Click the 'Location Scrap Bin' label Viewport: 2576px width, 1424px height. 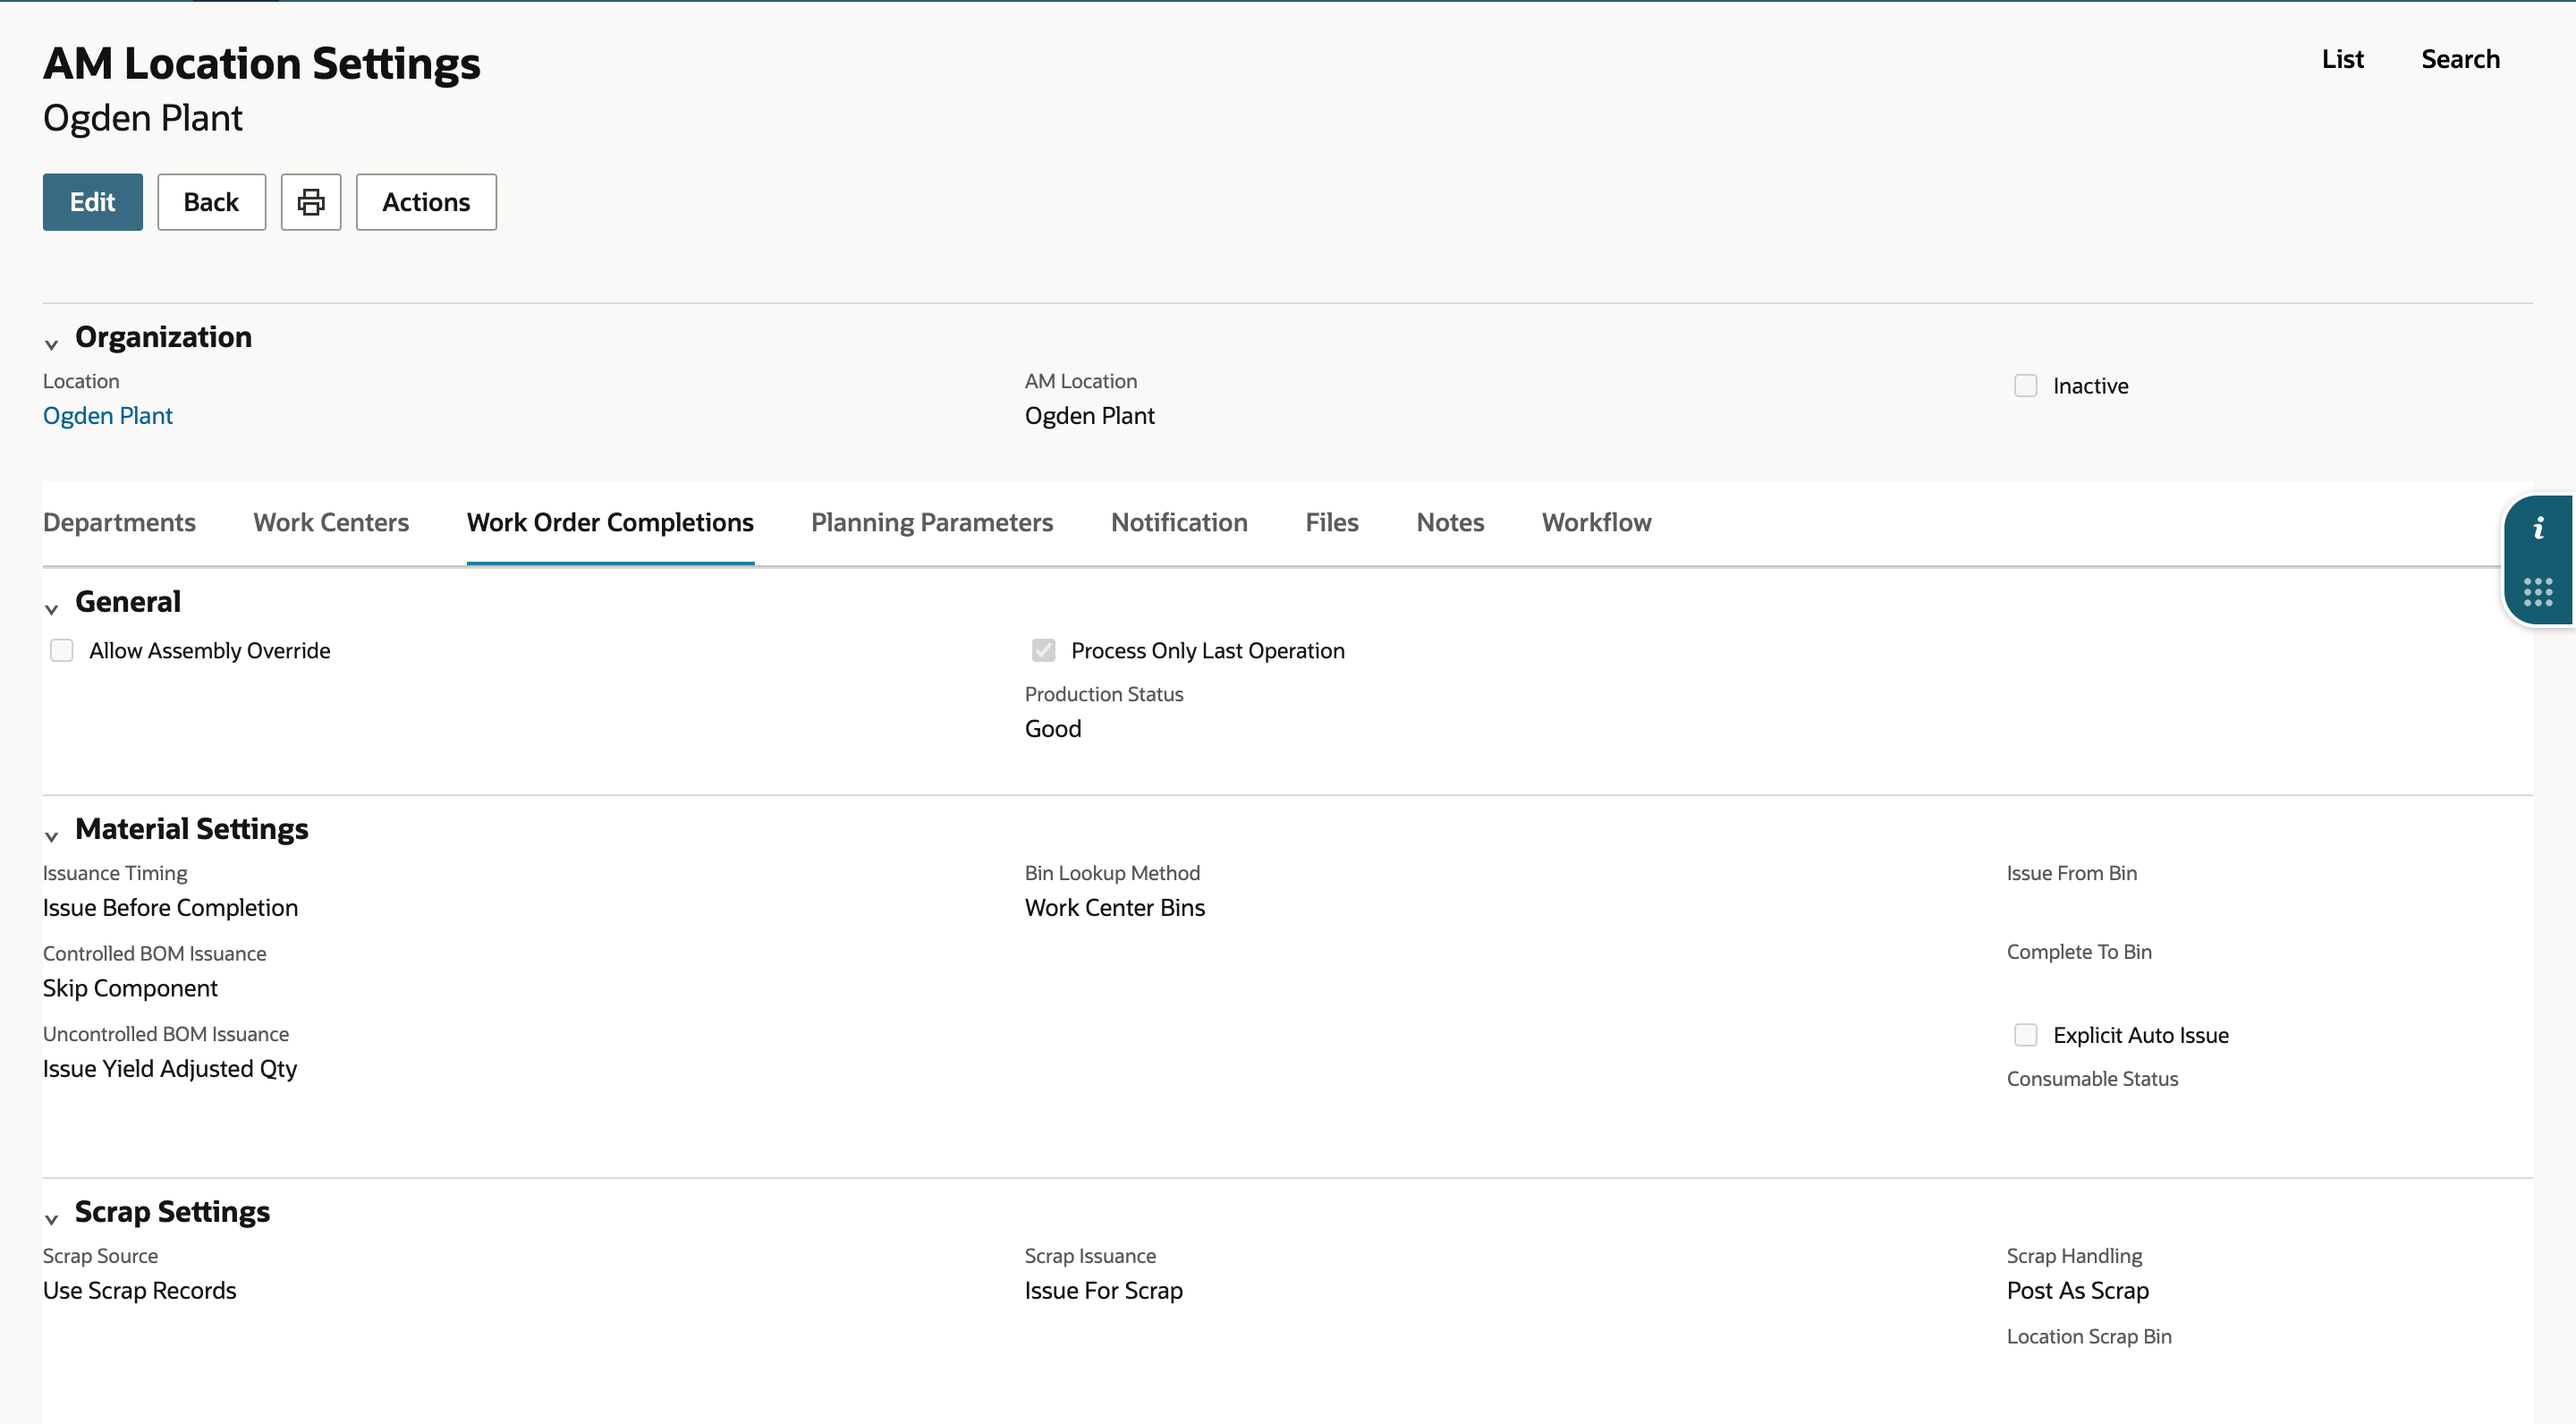coord(2089,1337)
